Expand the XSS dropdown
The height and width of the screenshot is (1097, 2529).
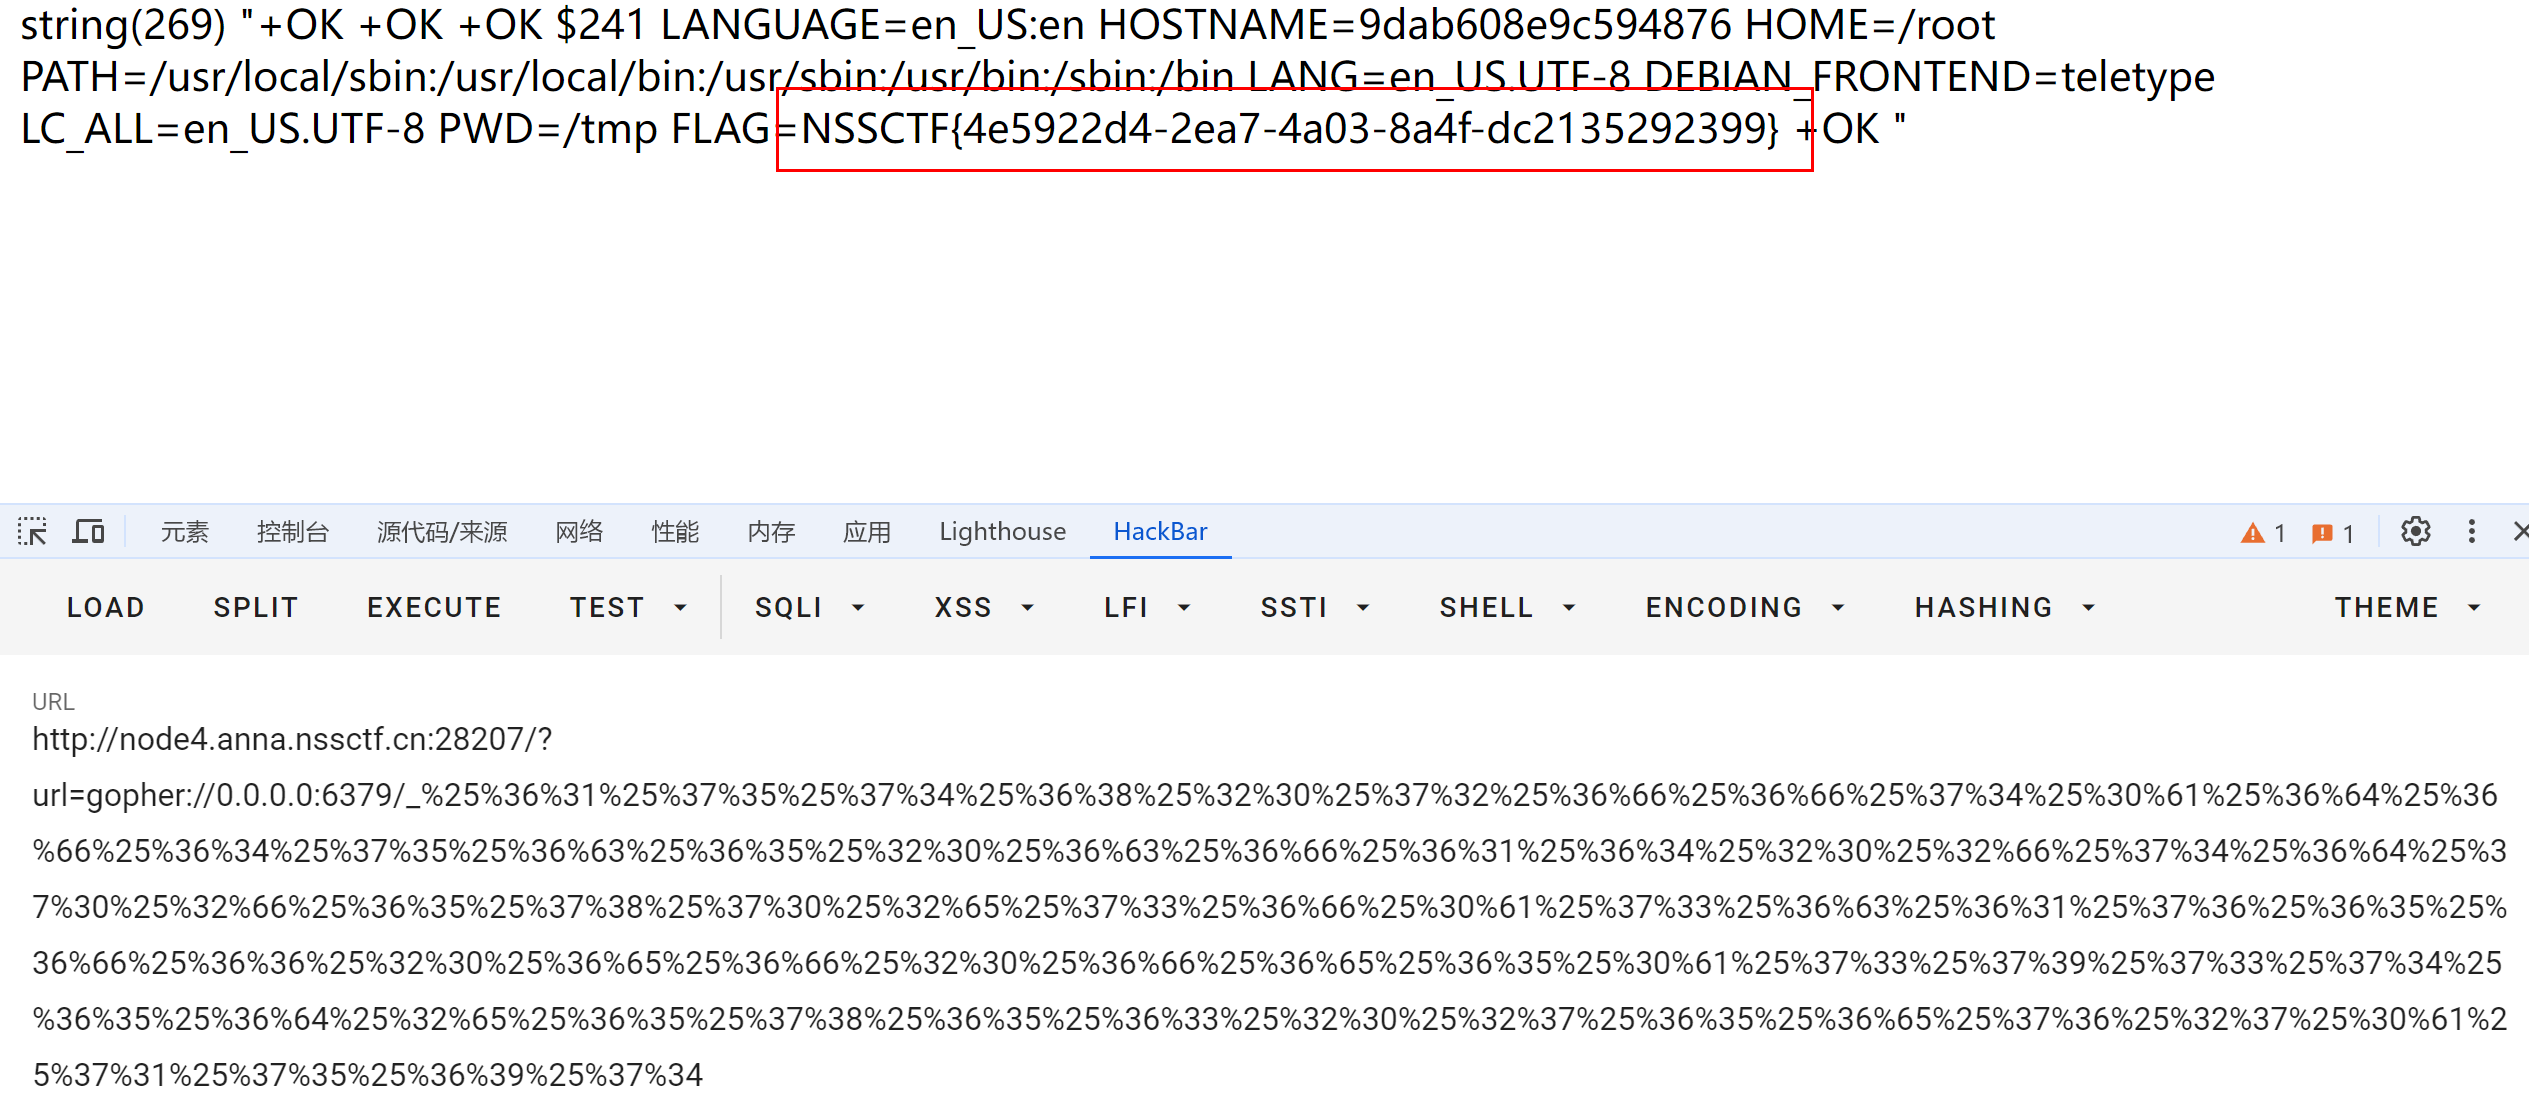[x=984, y=607]
